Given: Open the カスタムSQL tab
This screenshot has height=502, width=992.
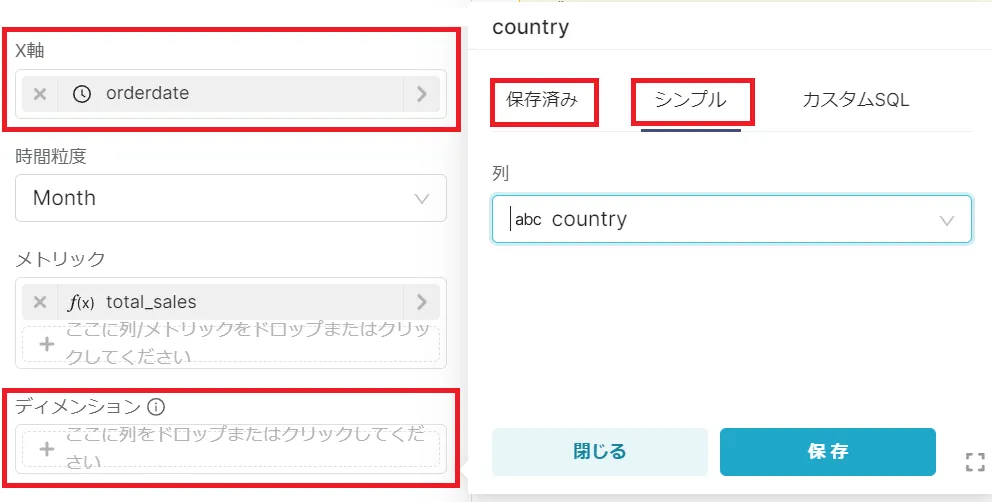Looking at the screenshot, I should [855, 100].
